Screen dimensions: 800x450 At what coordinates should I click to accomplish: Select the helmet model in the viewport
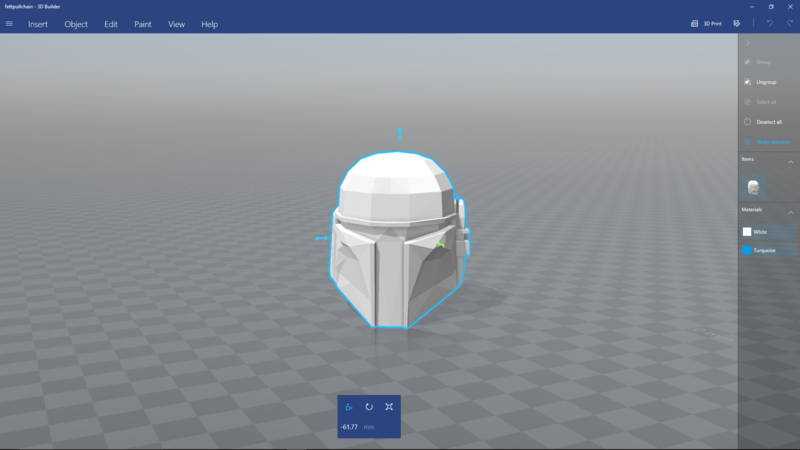[x=398, y=240]
